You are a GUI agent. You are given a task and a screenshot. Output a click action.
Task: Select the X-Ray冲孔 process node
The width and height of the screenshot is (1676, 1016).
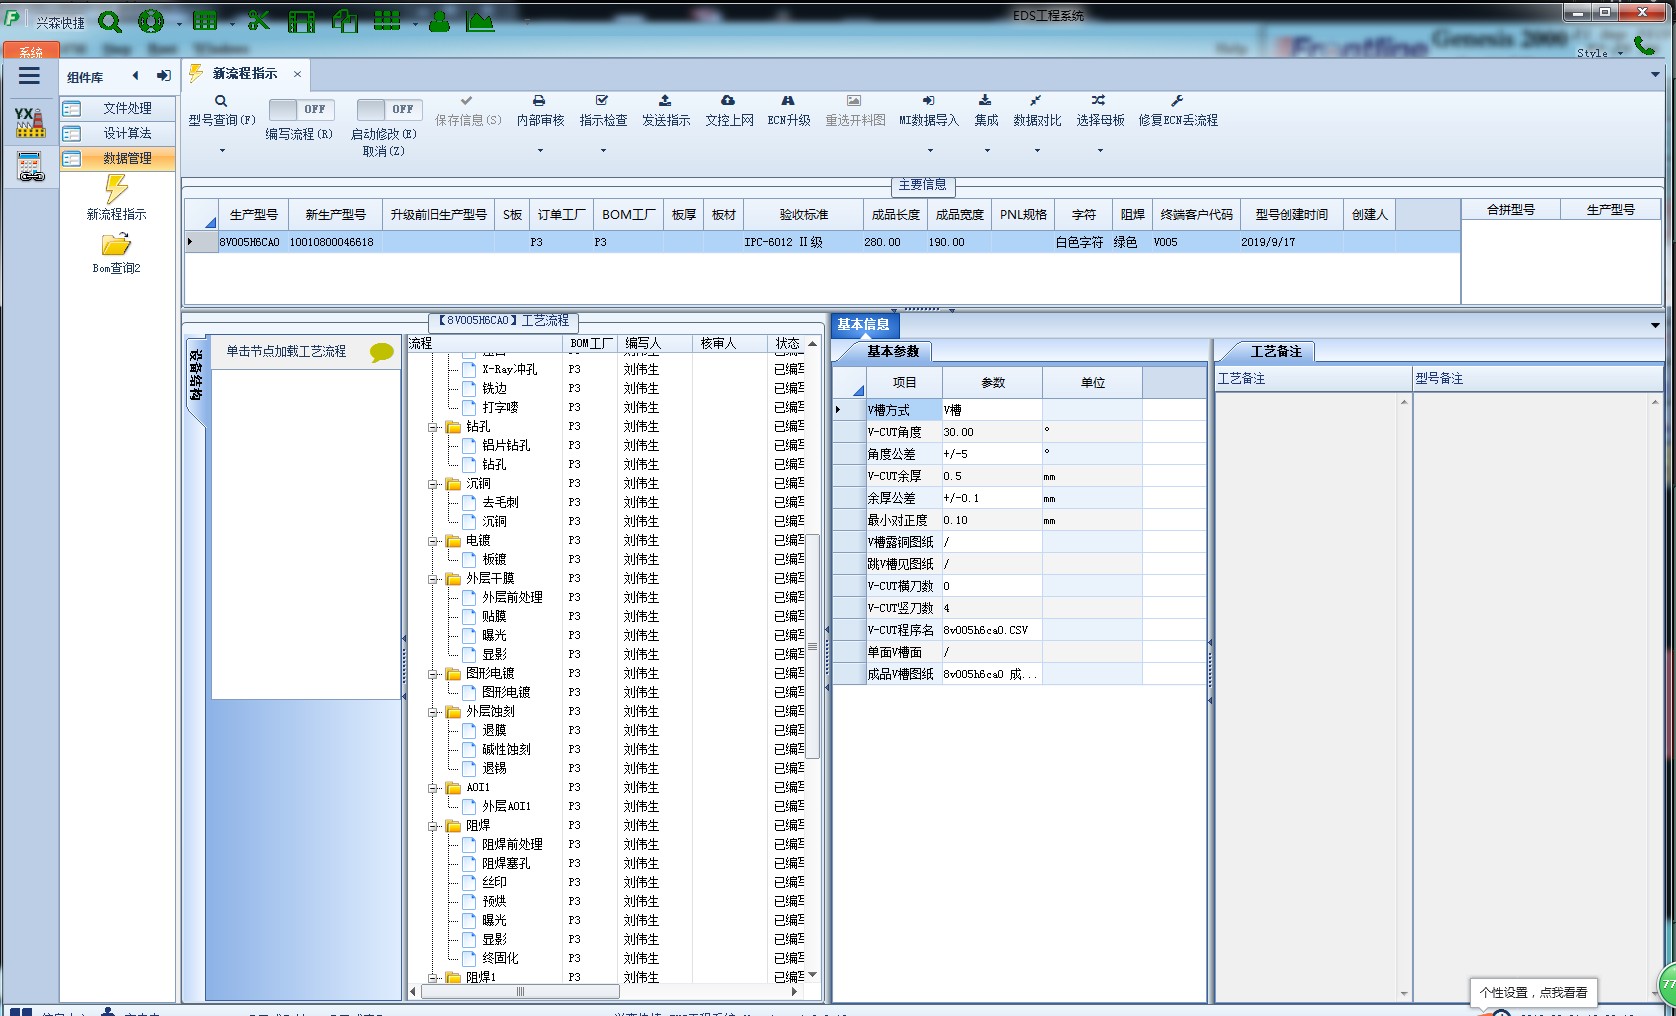(x=510, y=370)
